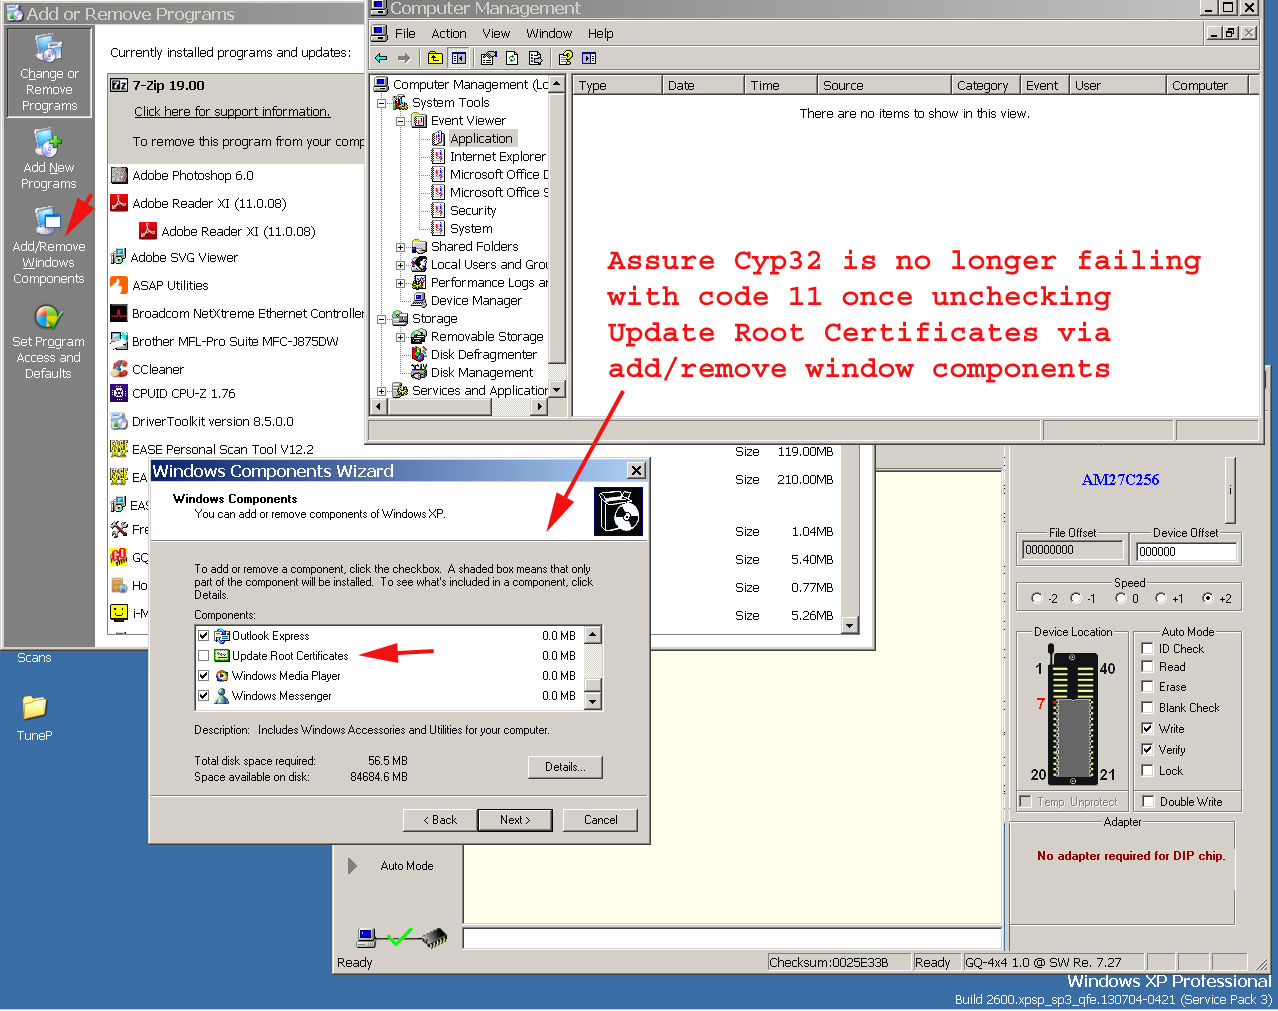The height and width of the screenshot is (1011, 1278).
Task: Click the Security event log icon
Action: pos(438,210)
